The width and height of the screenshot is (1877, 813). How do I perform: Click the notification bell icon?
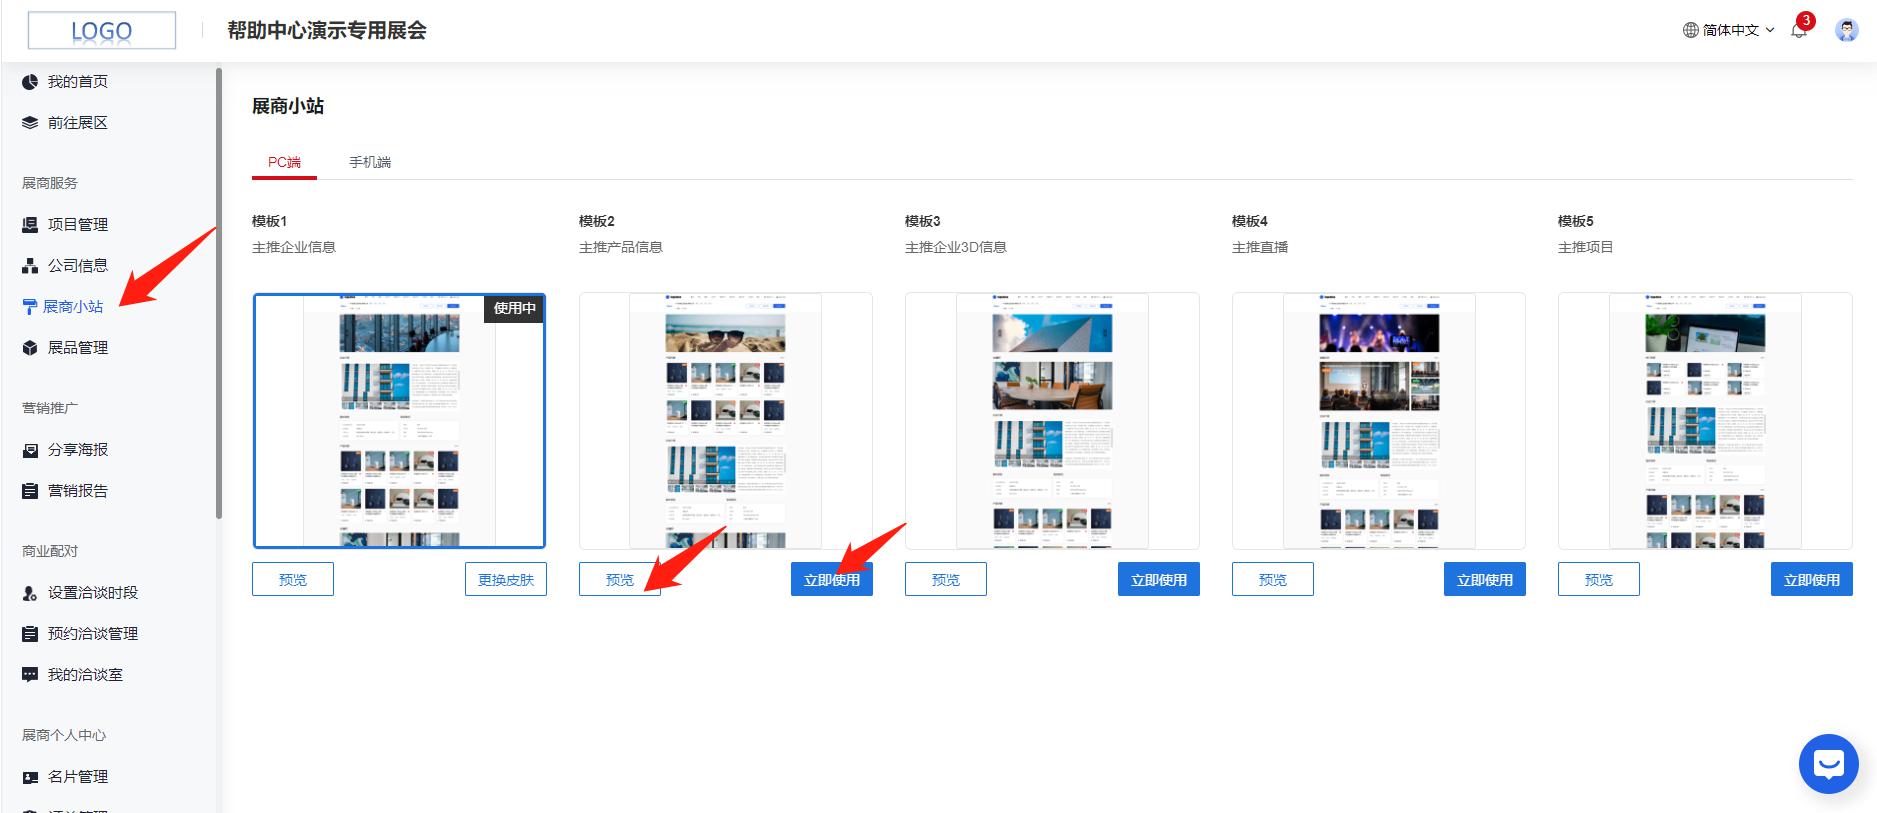(x=1798, y=30)
